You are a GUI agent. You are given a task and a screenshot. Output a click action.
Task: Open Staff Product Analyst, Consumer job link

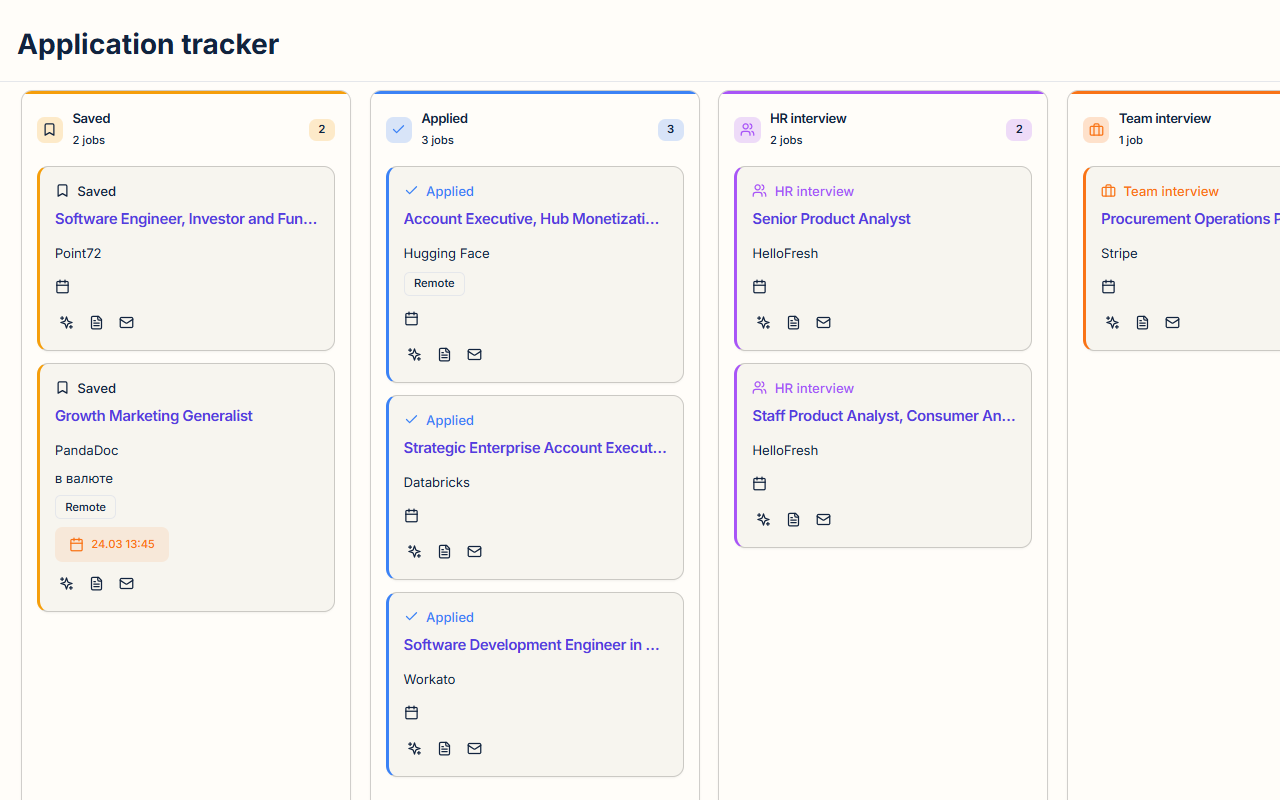pyautogui.click(x=883, y=416)
